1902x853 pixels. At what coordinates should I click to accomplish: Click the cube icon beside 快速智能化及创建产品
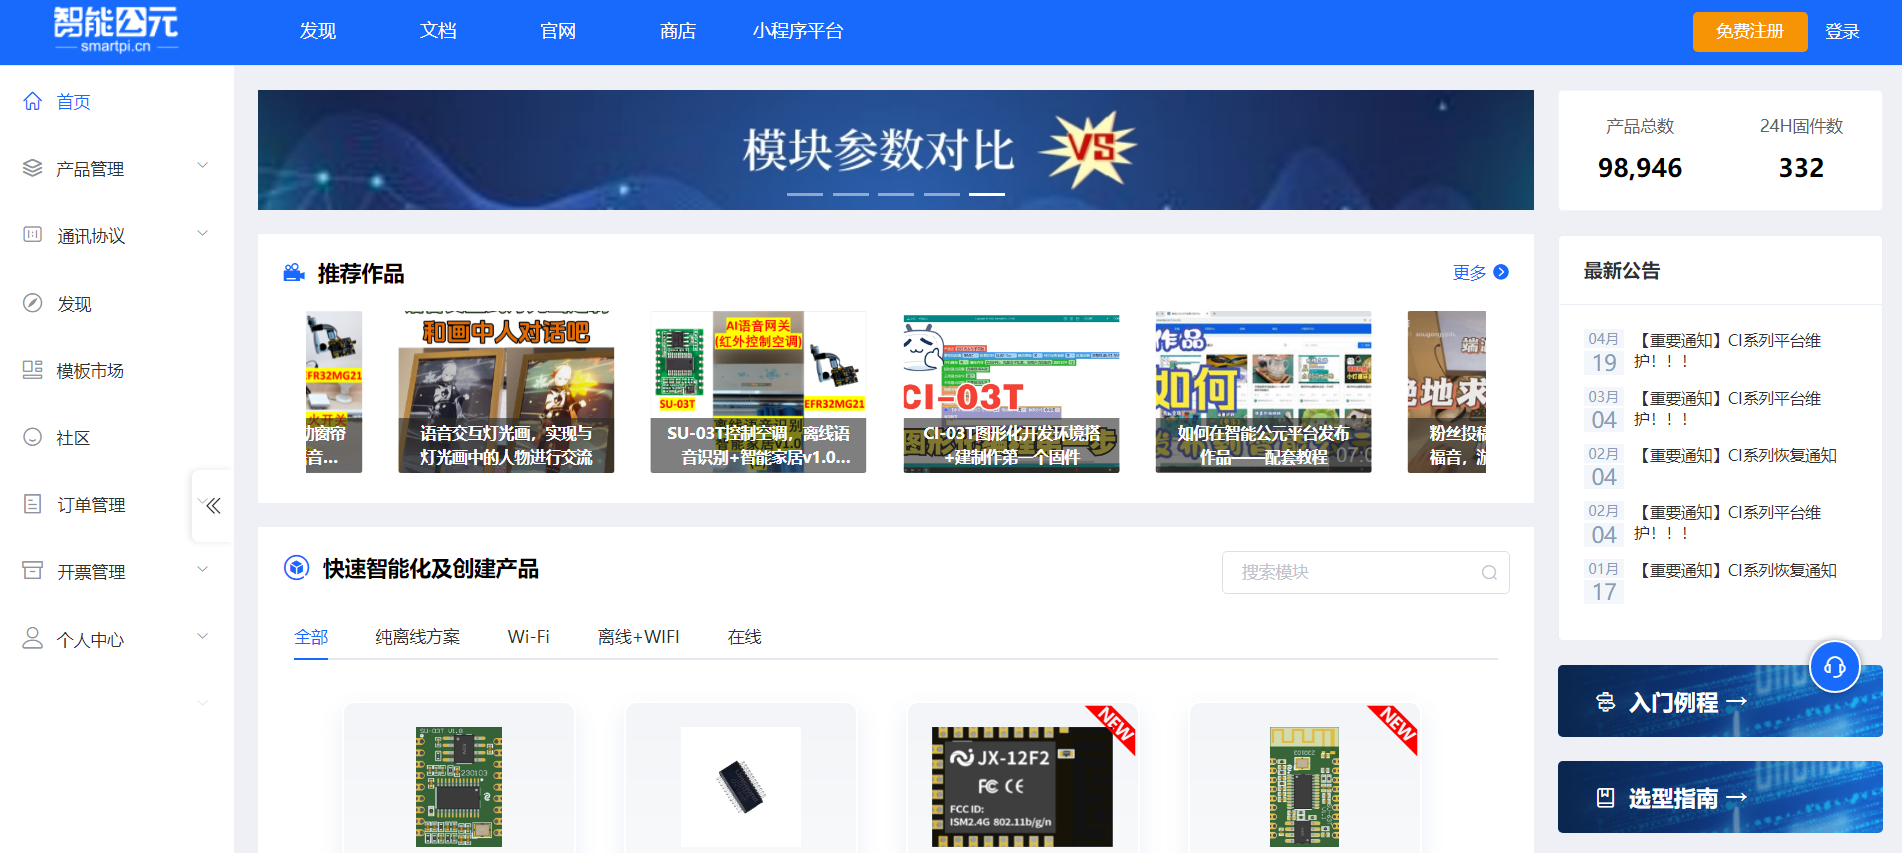[x=297, y=568]
